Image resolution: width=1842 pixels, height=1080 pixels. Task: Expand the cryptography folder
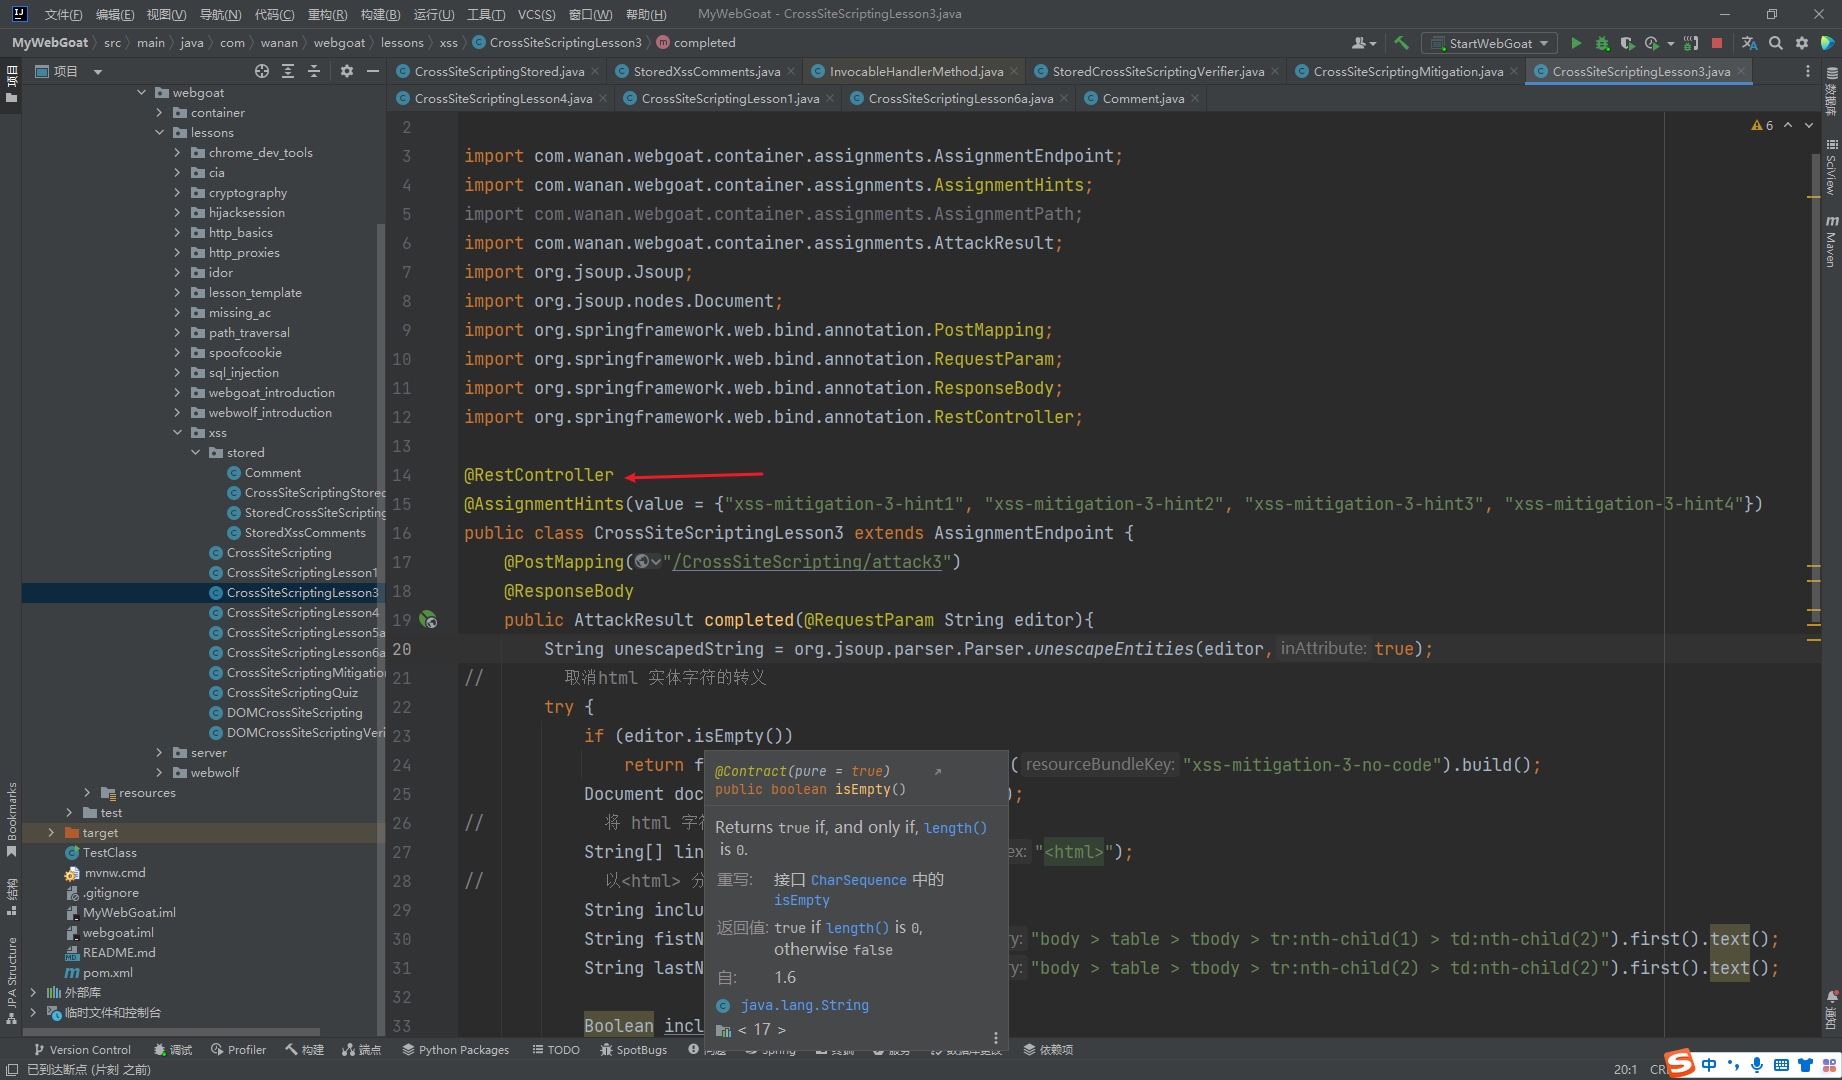pyautogui.click(x=177, y=192)
